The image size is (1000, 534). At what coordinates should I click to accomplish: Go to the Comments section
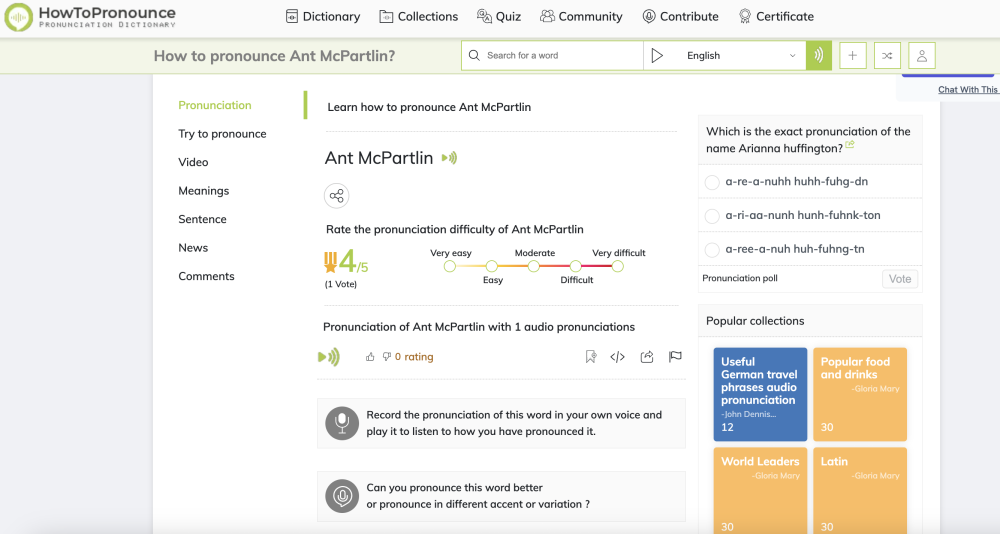point(206,276)
